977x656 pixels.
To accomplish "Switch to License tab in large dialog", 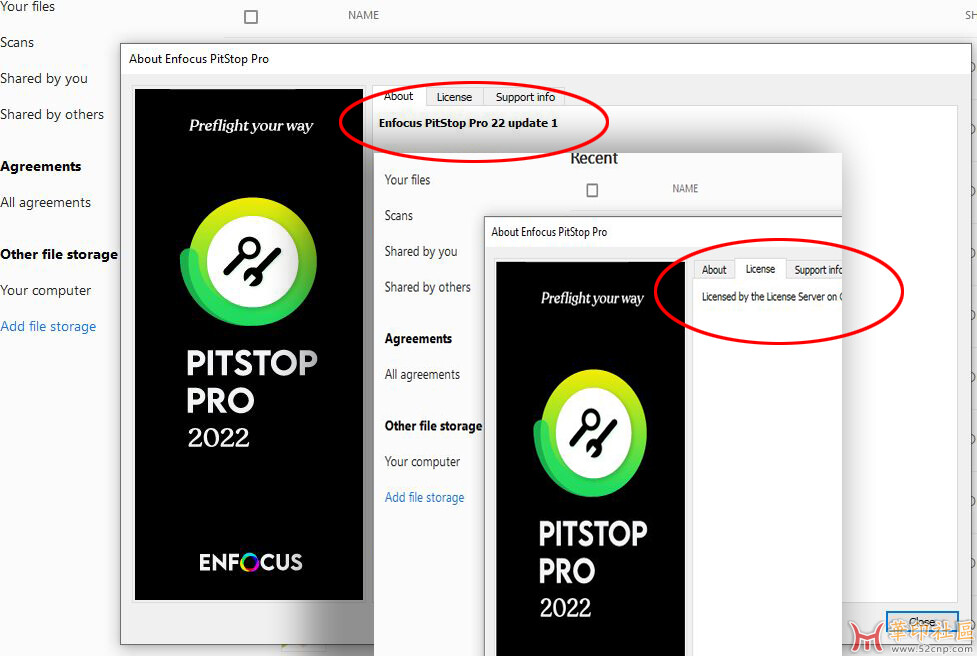I will (x=454, y=97).
